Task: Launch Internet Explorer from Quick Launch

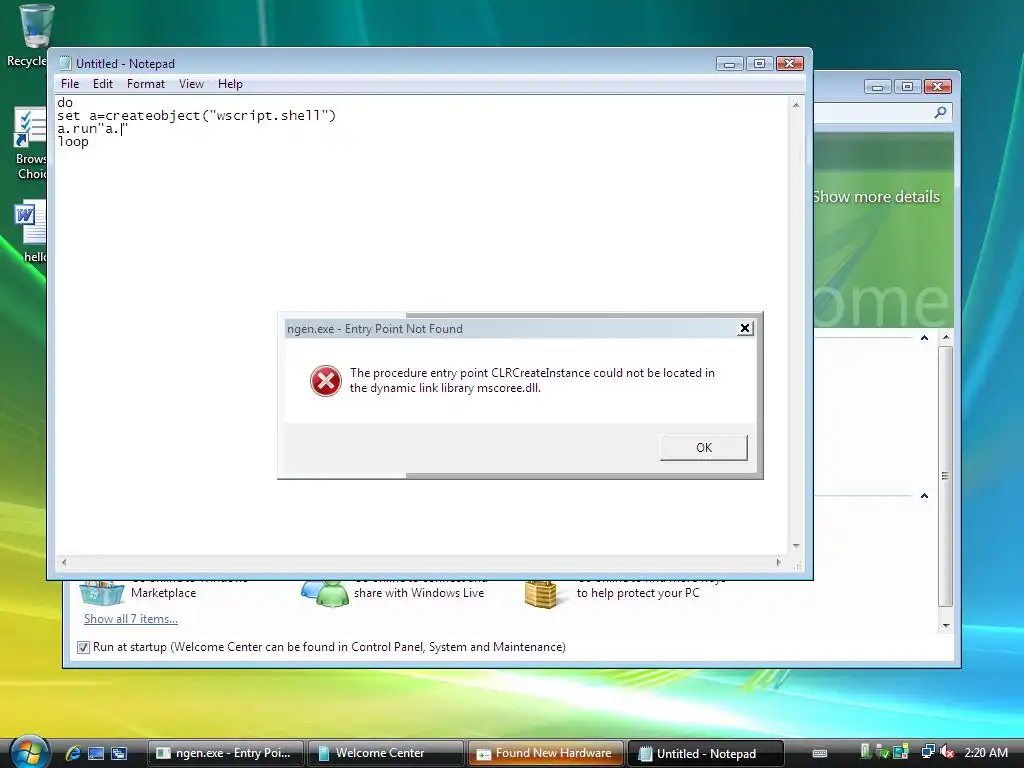Action: 73,753
